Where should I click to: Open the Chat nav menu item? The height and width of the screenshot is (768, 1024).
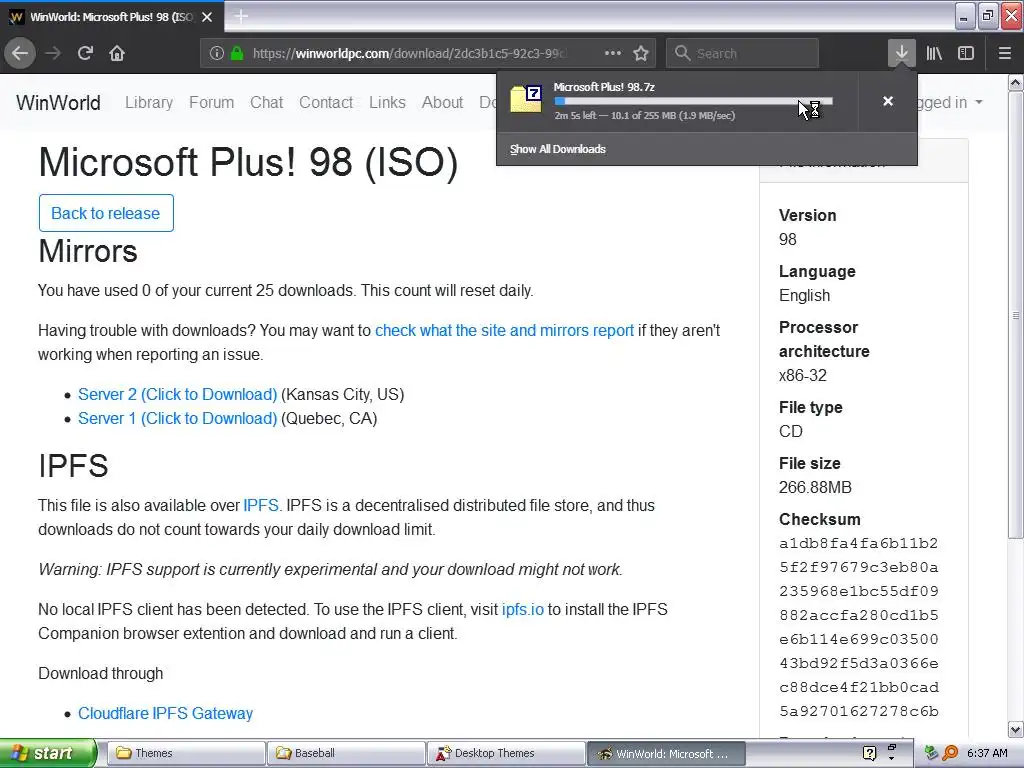point(266,103)
